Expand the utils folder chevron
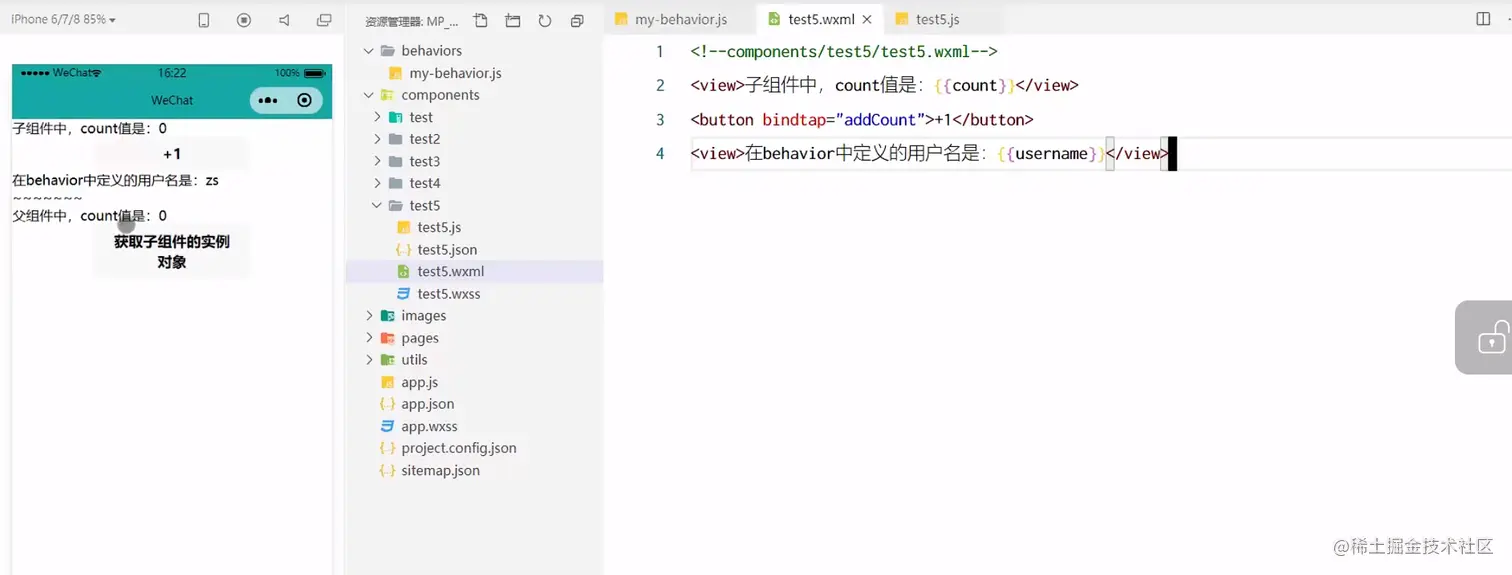 [369, 360]
